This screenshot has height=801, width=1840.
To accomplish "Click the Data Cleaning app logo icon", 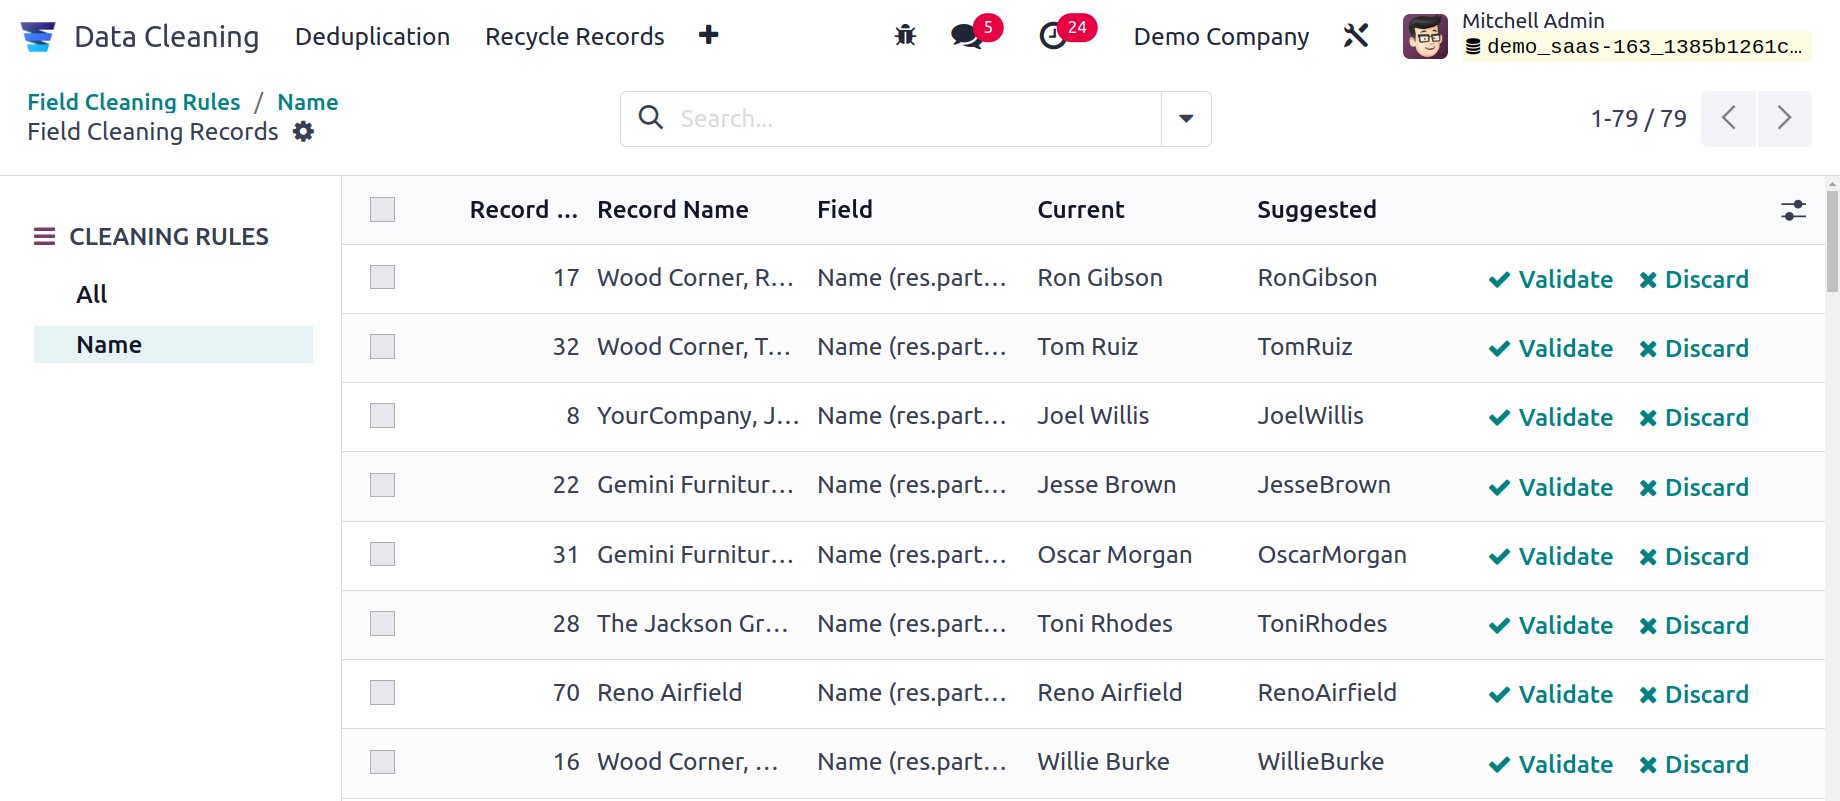I will click(x=38, y=37).
